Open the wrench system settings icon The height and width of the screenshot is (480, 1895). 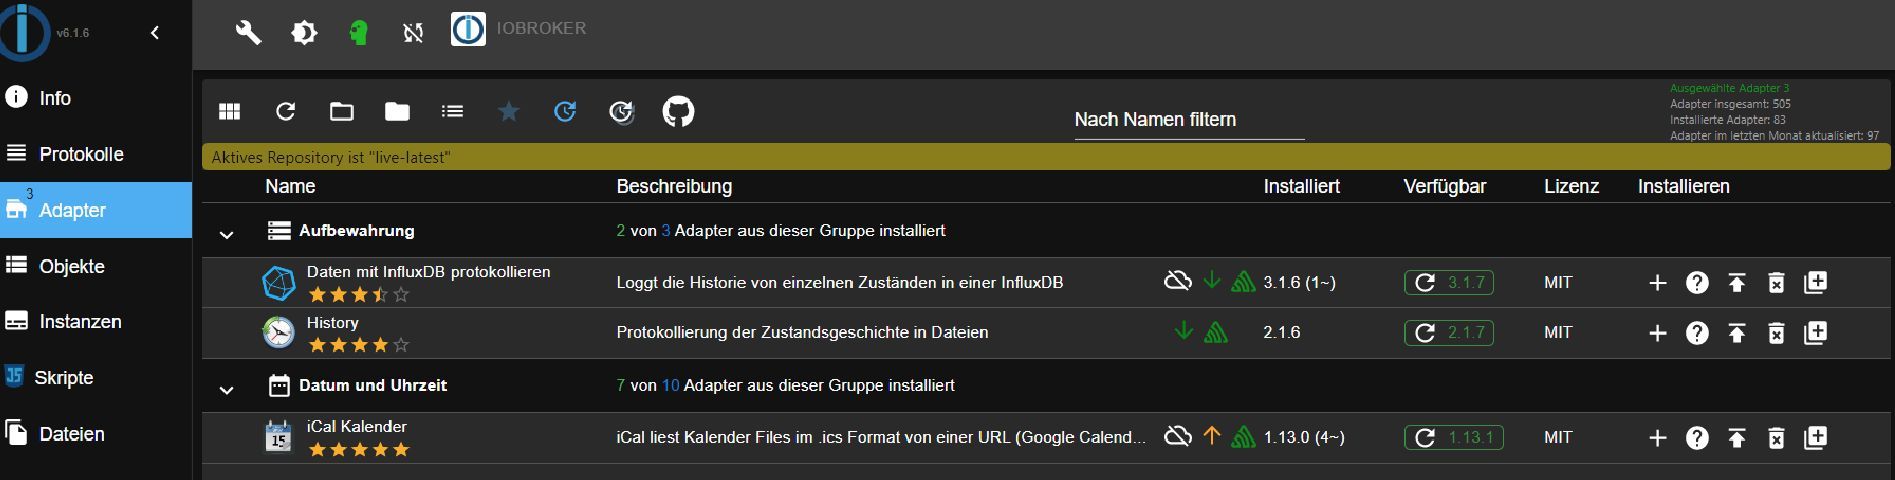[x=248, y=33]
